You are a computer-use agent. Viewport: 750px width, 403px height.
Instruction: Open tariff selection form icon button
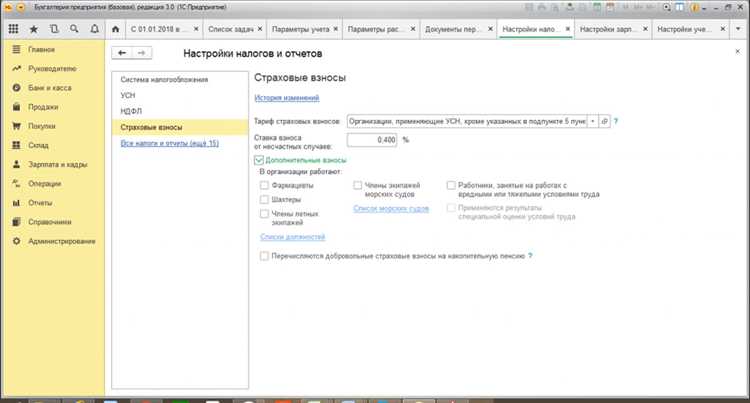(x=605, y=121)
